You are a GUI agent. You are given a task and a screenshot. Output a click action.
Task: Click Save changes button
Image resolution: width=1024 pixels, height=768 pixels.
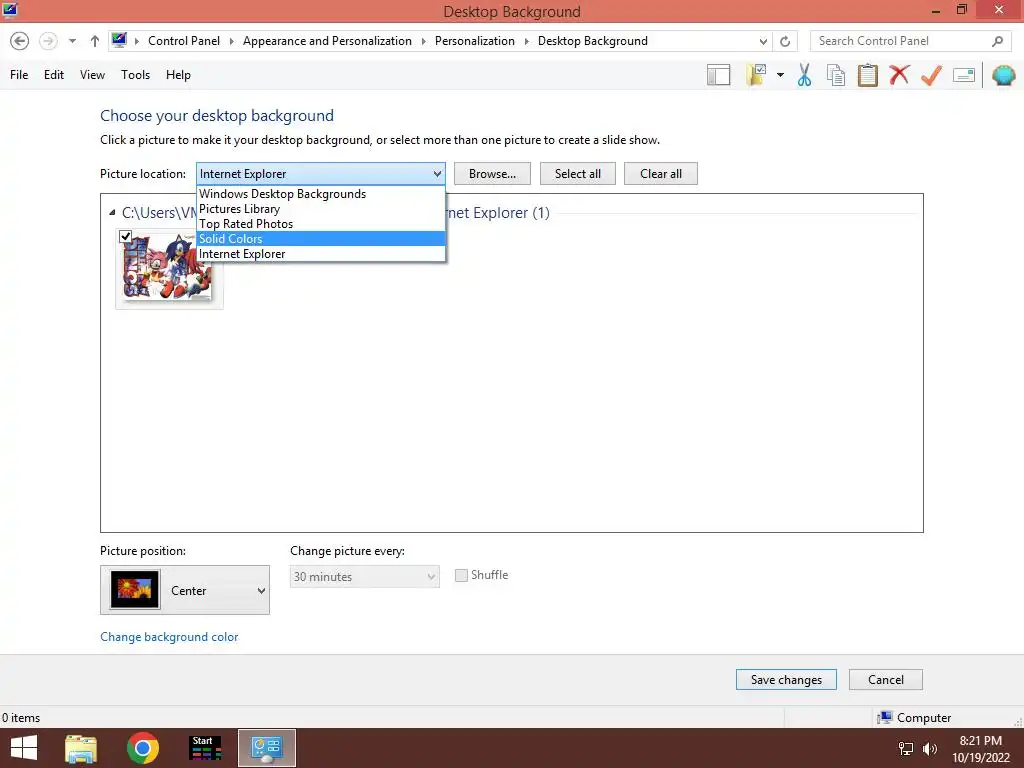786,680
